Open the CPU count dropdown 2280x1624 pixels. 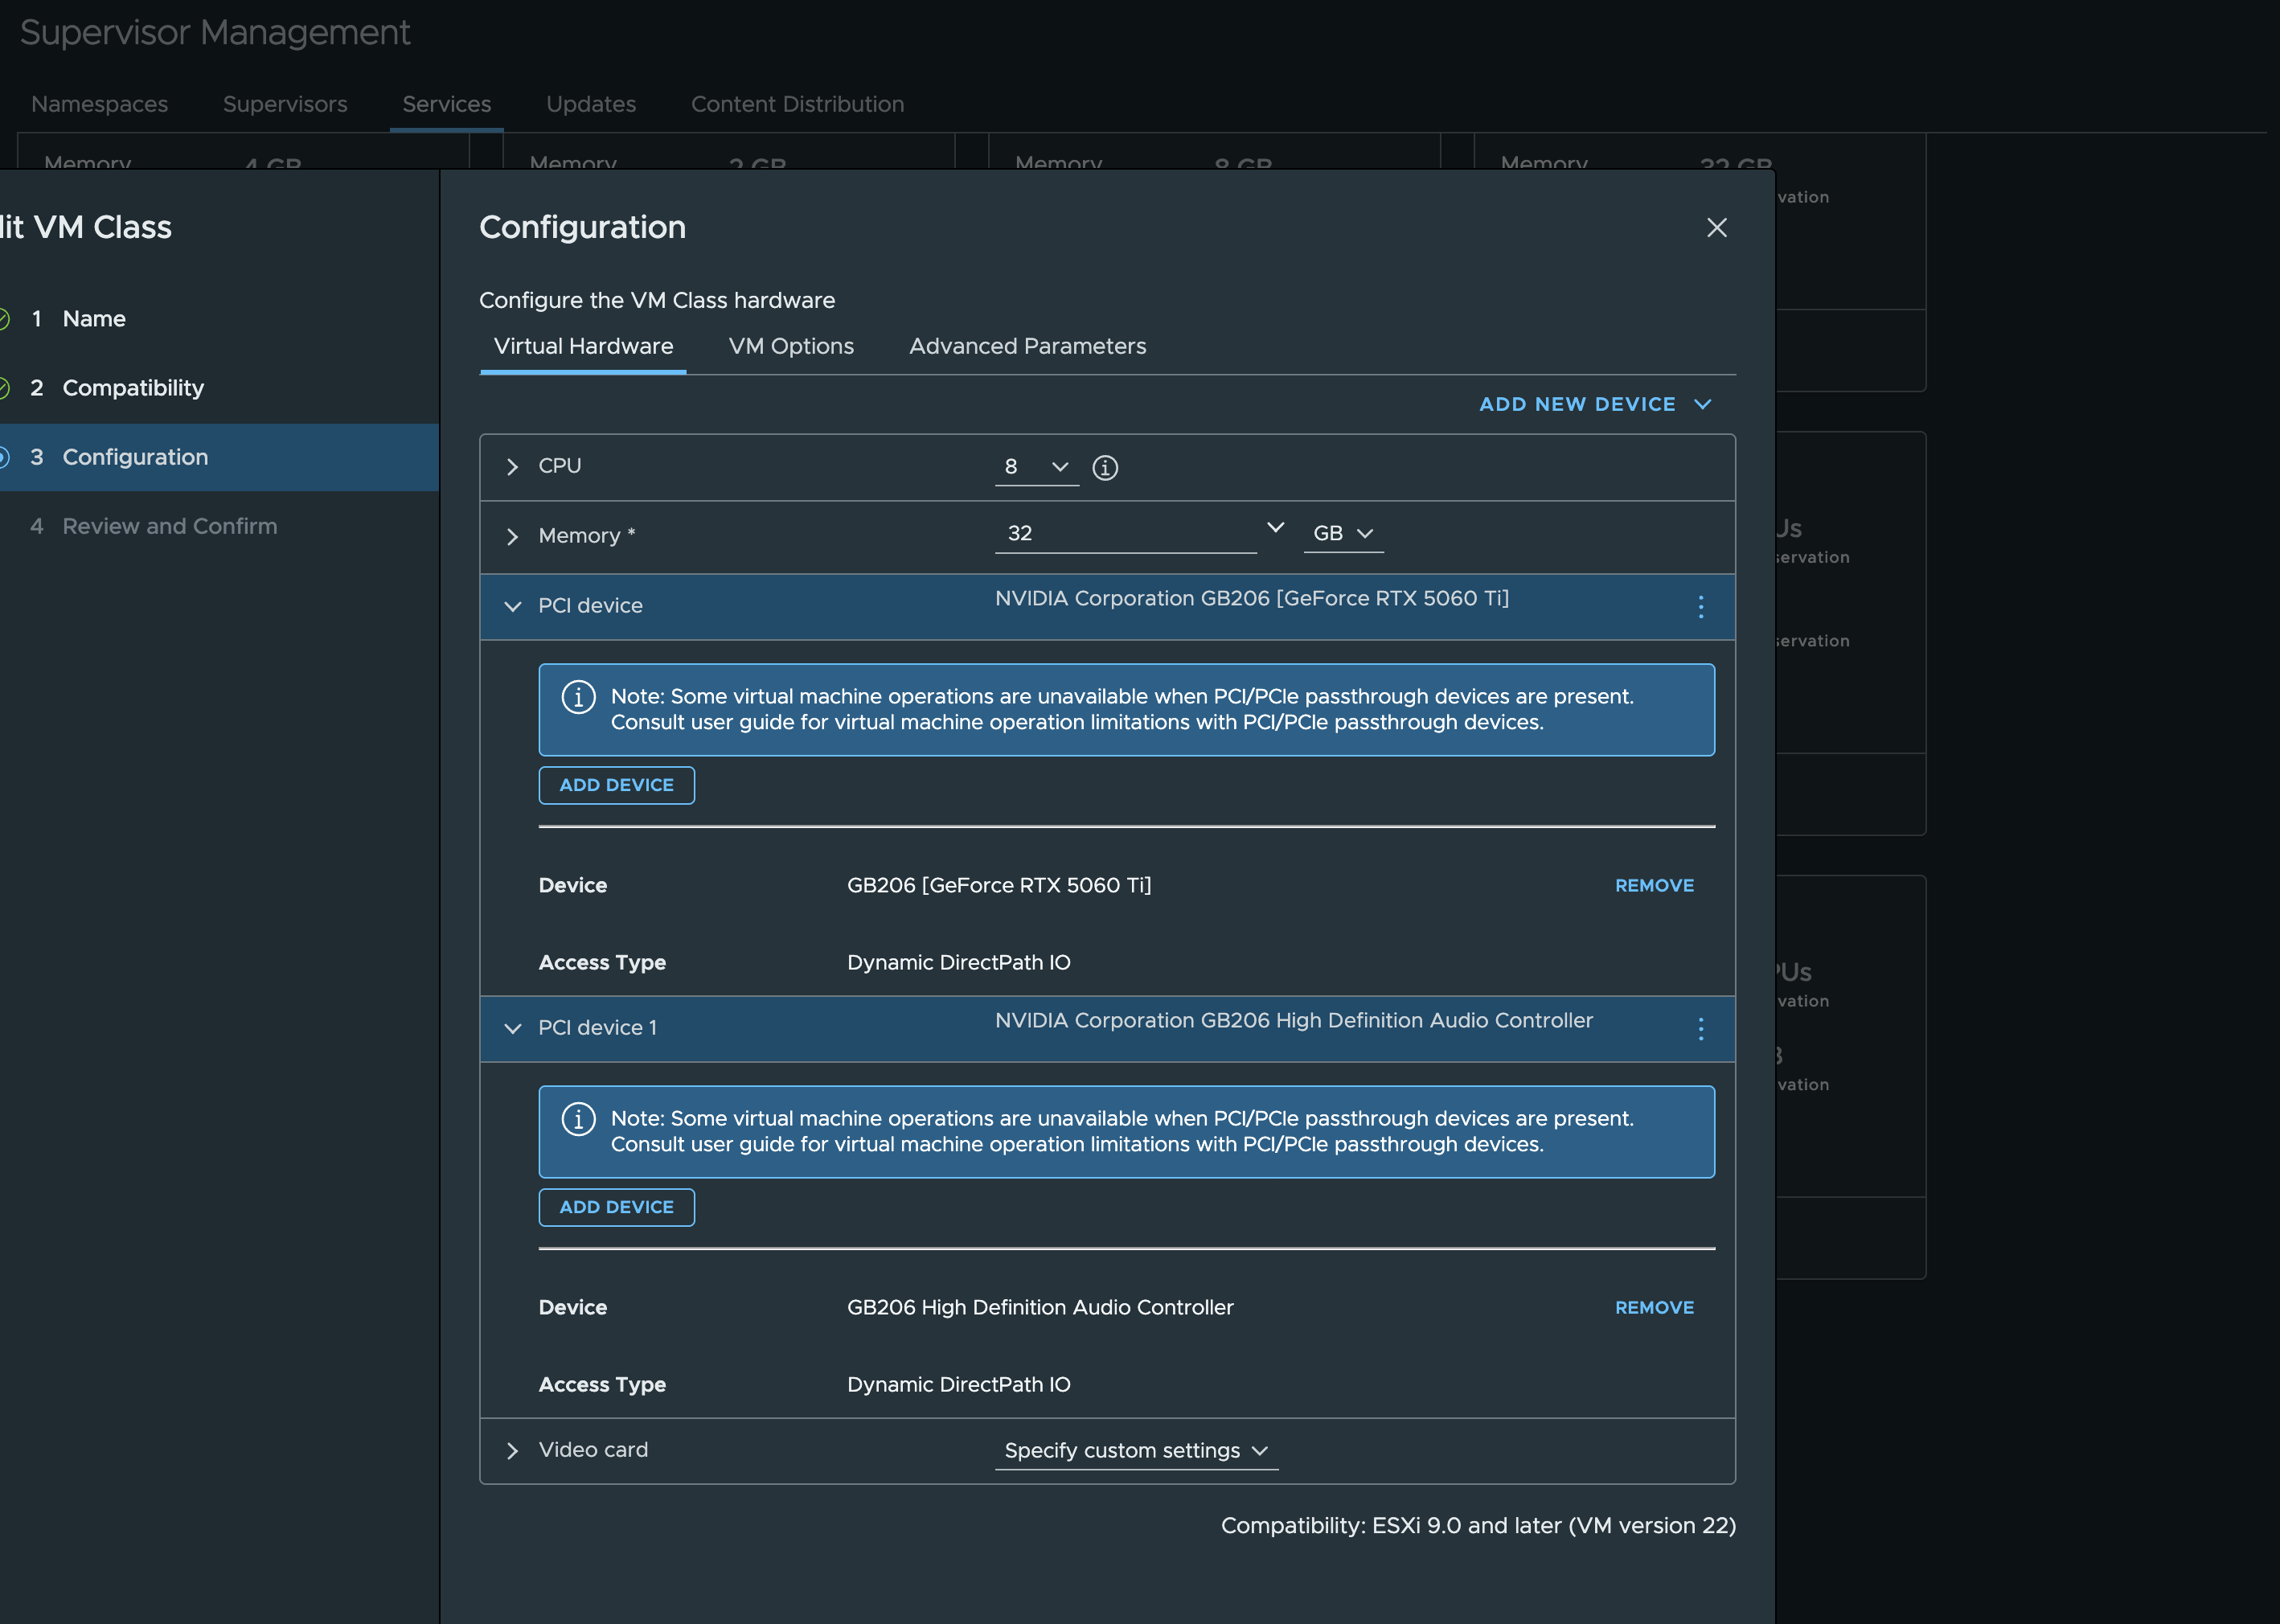pos(1036,467)
